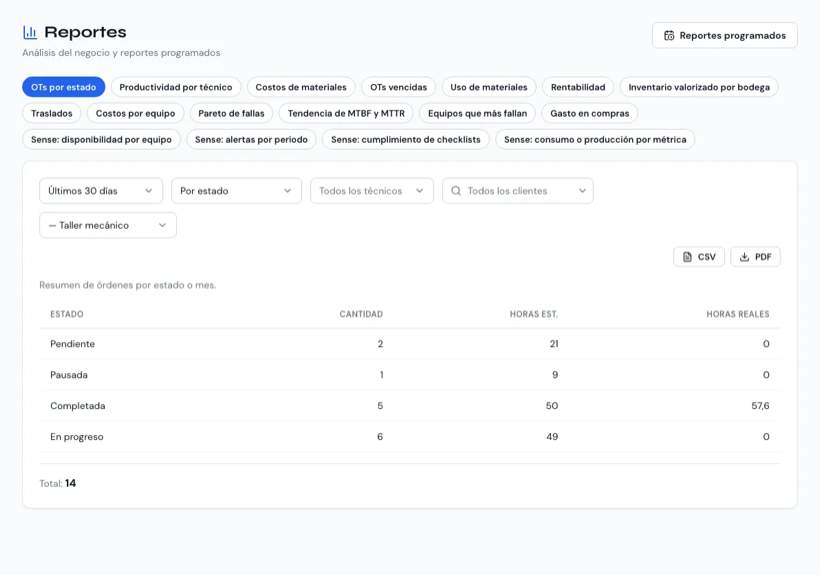Click the CANTIDAD column header
The image size is (820, 575).
pos(361,314)
